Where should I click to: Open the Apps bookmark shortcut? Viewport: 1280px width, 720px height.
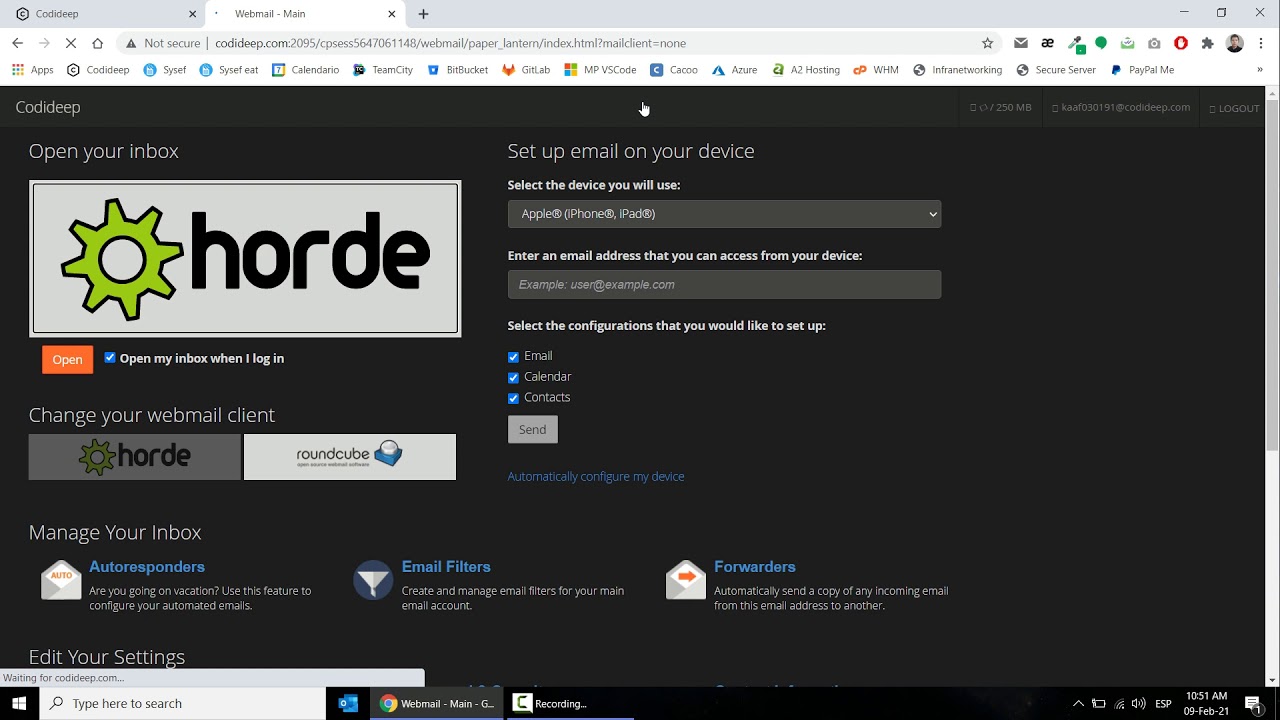33,70
